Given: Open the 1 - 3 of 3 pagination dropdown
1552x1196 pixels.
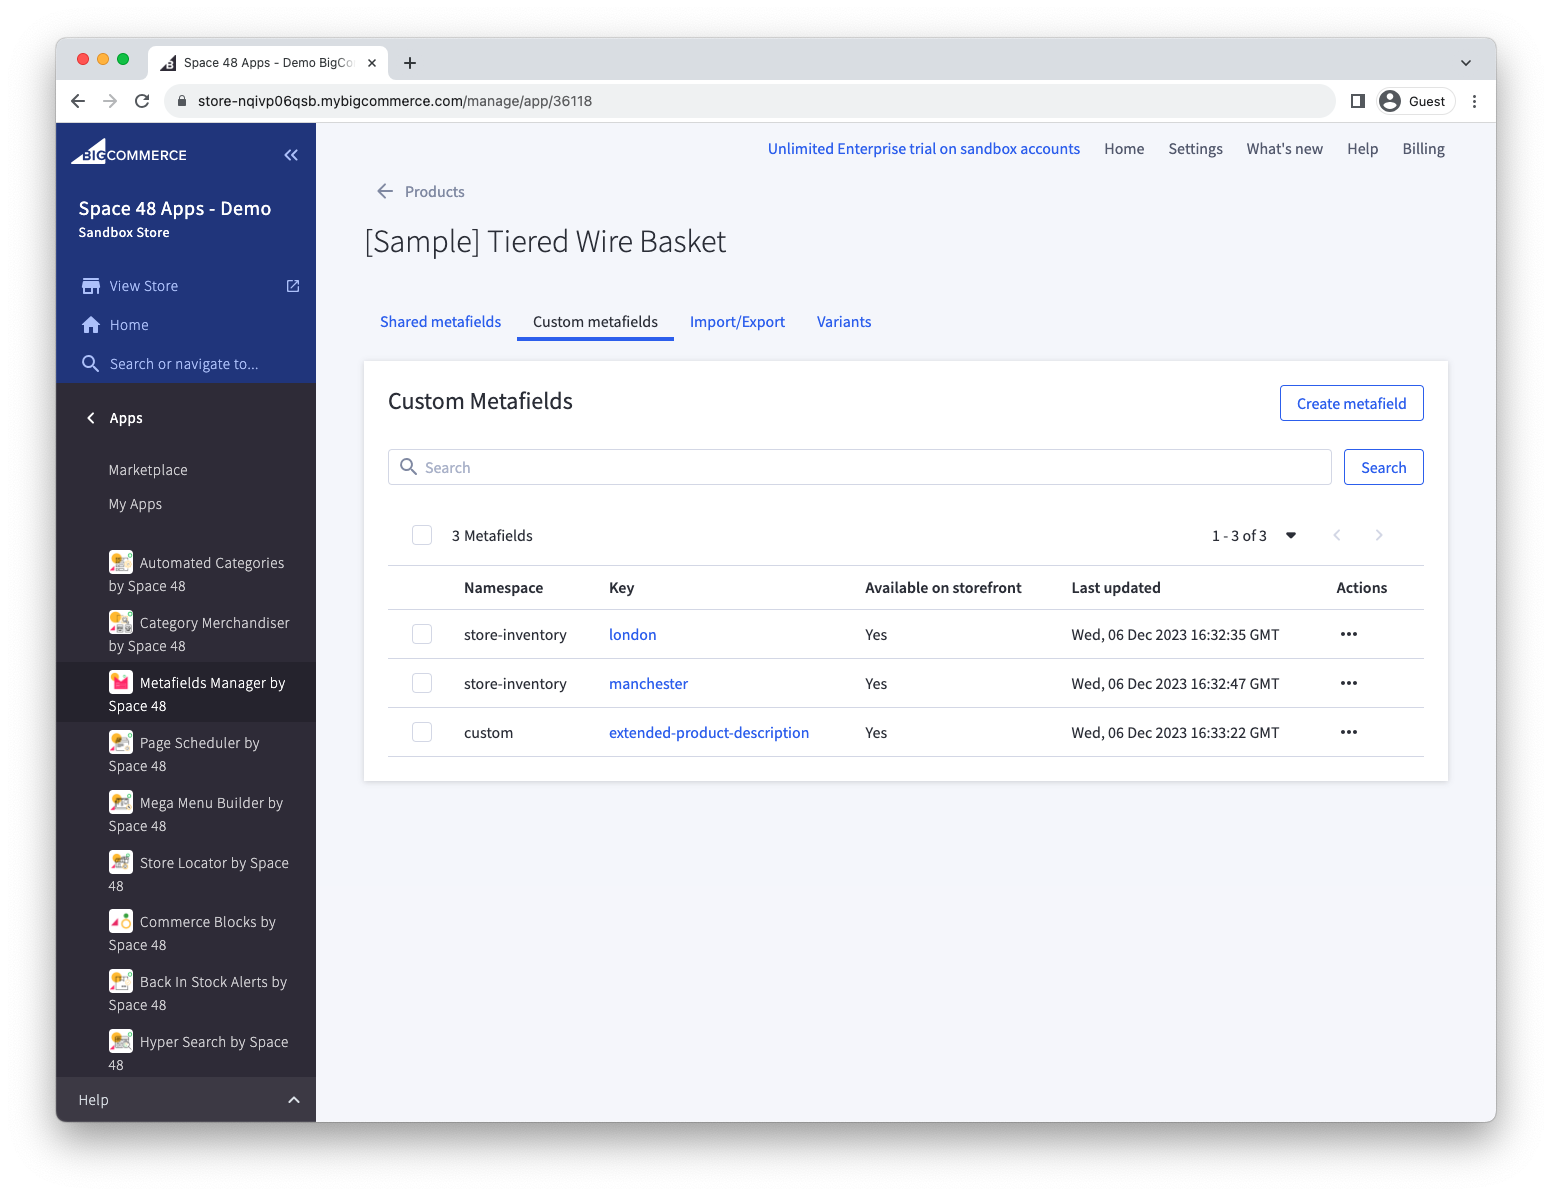Looking at the screenshot, I should [x=1254, y=535].
